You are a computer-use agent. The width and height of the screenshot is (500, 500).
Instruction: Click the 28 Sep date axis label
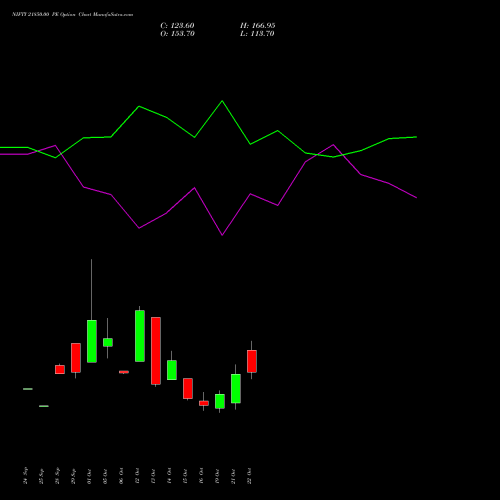pyautogui.click(x=58, y=476)
